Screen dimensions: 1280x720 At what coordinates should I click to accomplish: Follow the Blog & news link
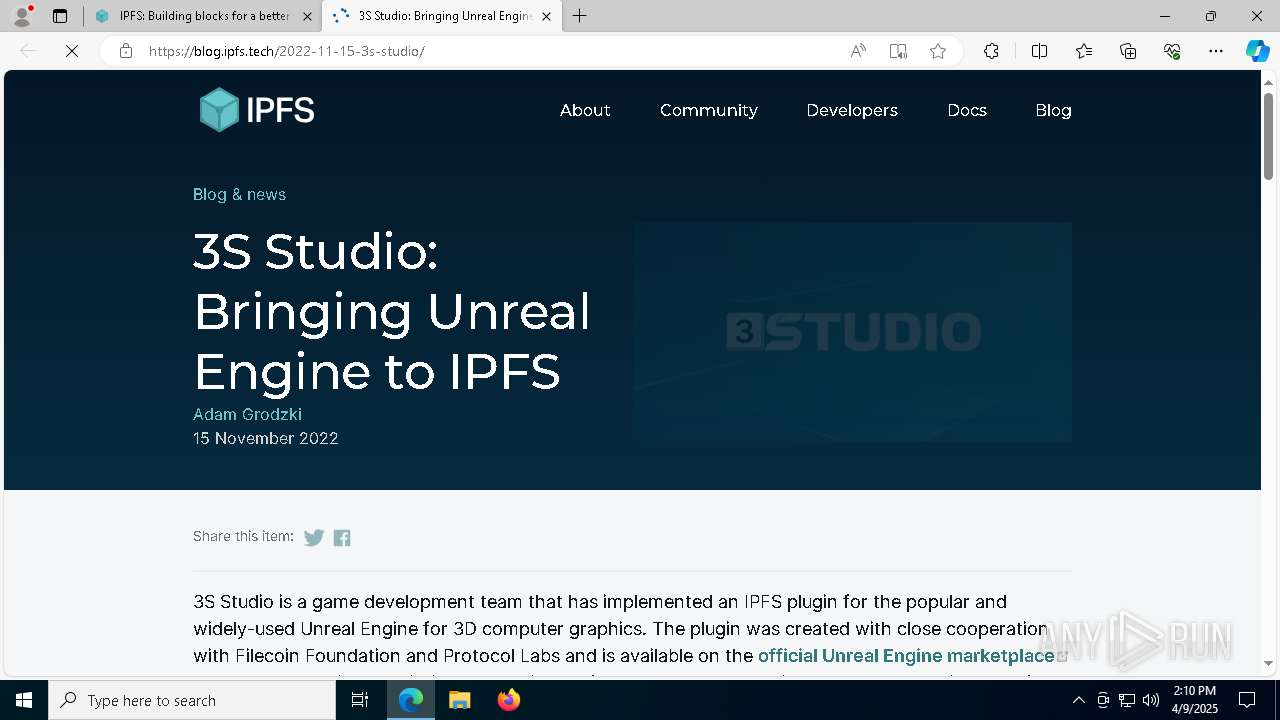click(x=239, y=194)
